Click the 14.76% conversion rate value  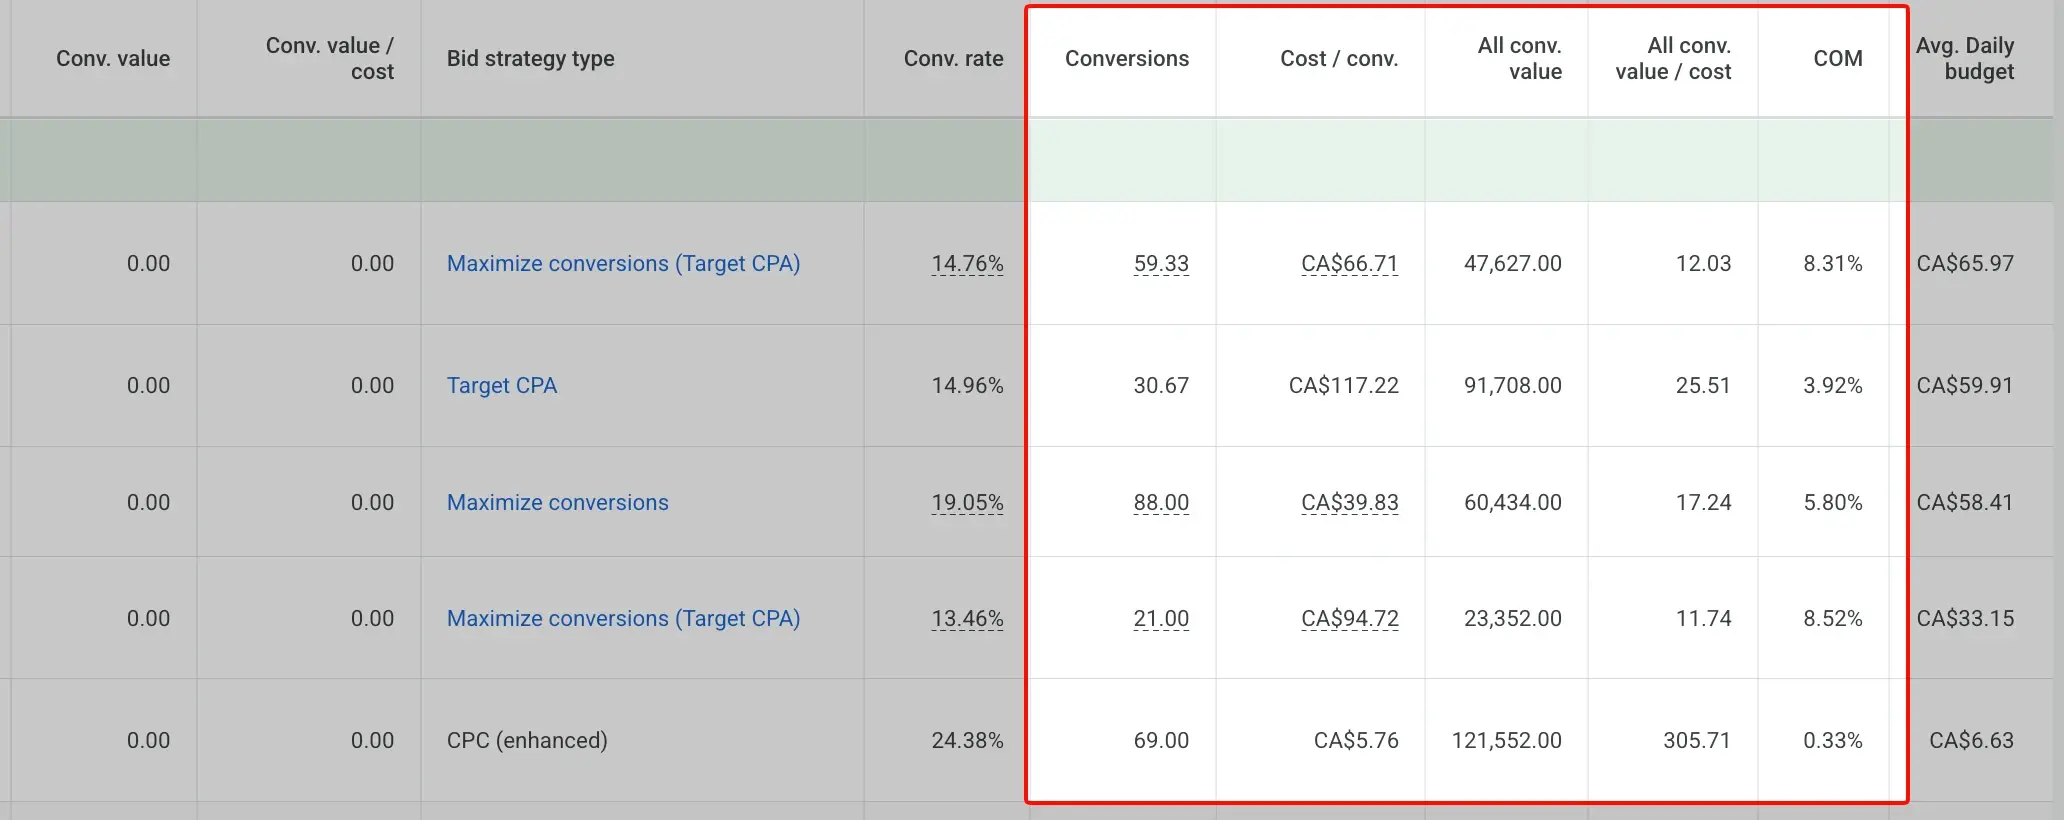pyautogui.click(x=967, y=263)
